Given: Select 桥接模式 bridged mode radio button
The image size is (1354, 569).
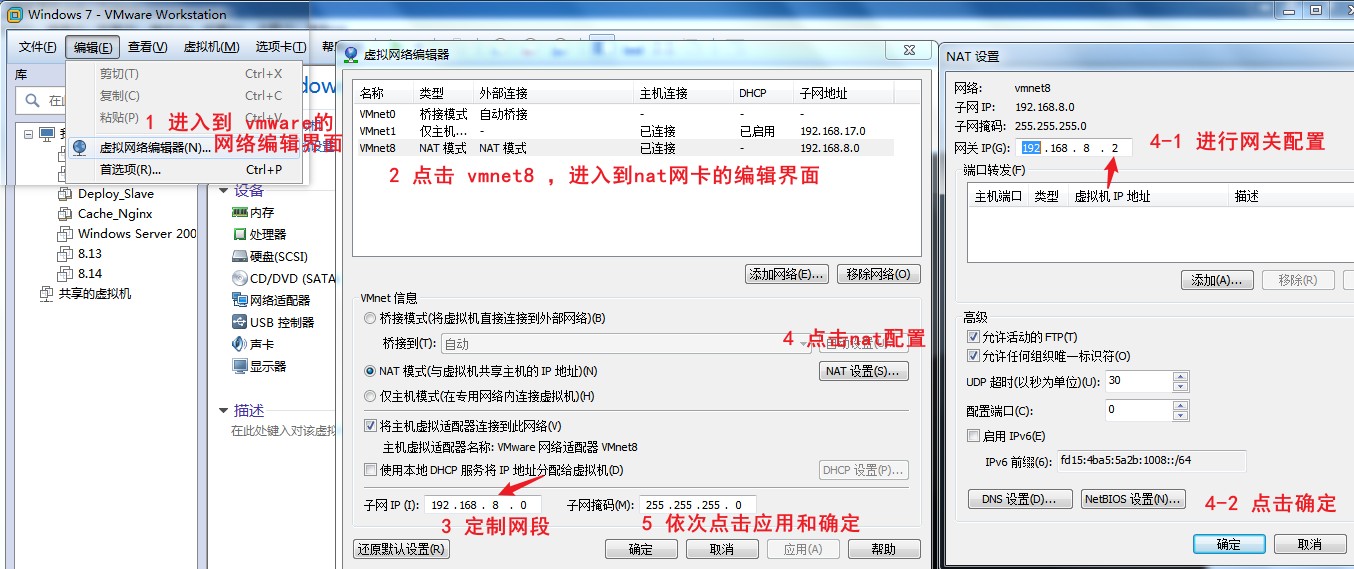Looking at the screenshot, I should (x=370, y=318).
